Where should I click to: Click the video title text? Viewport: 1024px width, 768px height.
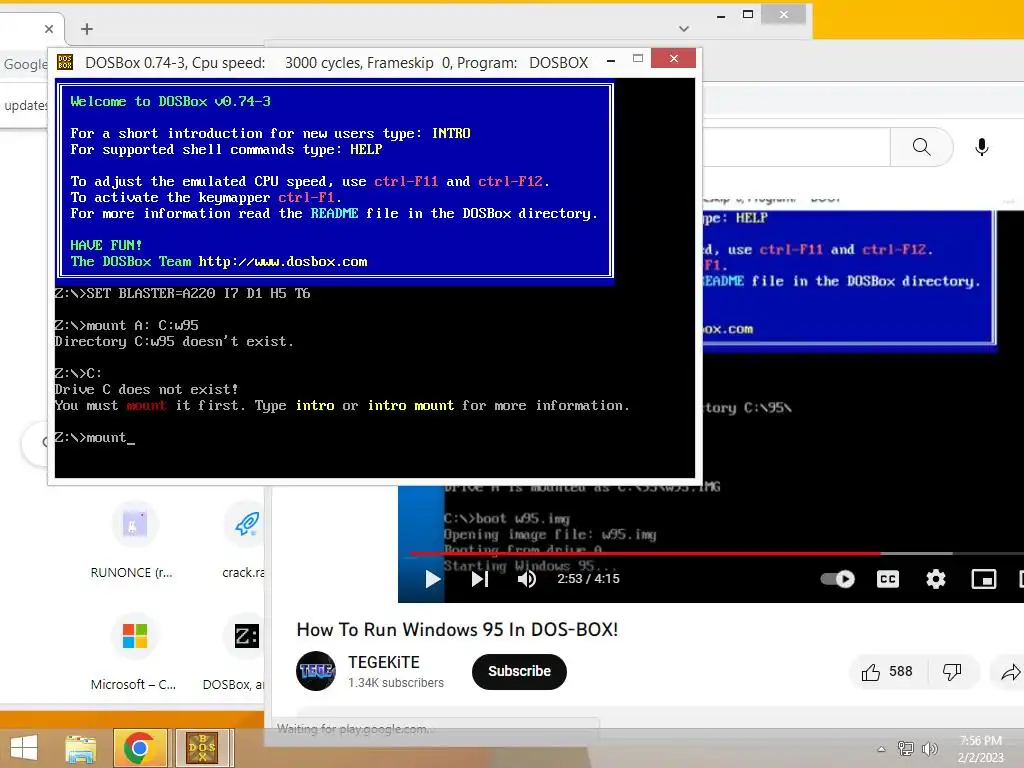[457, 630]
